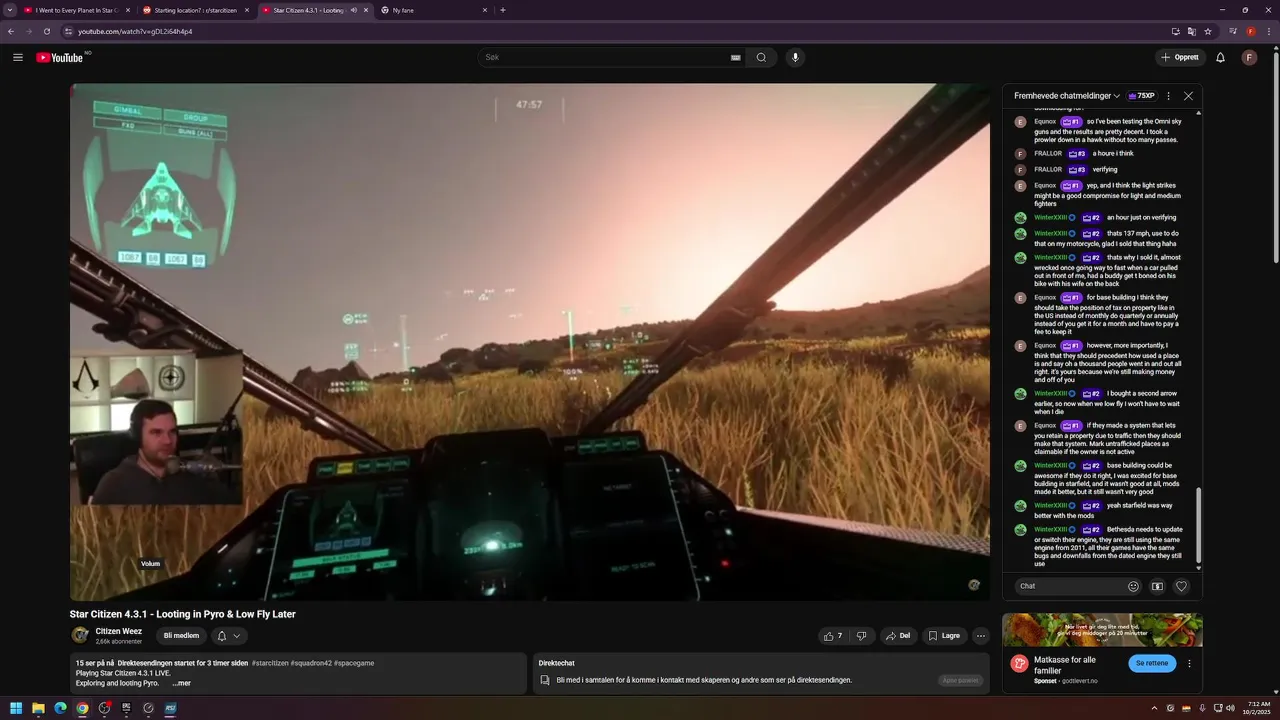Screen dimensions: 1280x720
Task: Show hidden system tray icons
Action: [1154, 708]
